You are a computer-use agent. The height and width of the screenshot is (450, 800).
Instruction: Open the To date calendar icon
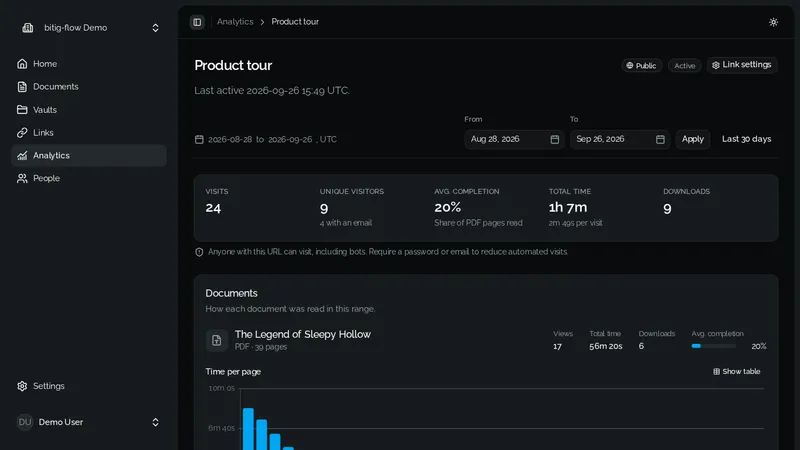660,139
